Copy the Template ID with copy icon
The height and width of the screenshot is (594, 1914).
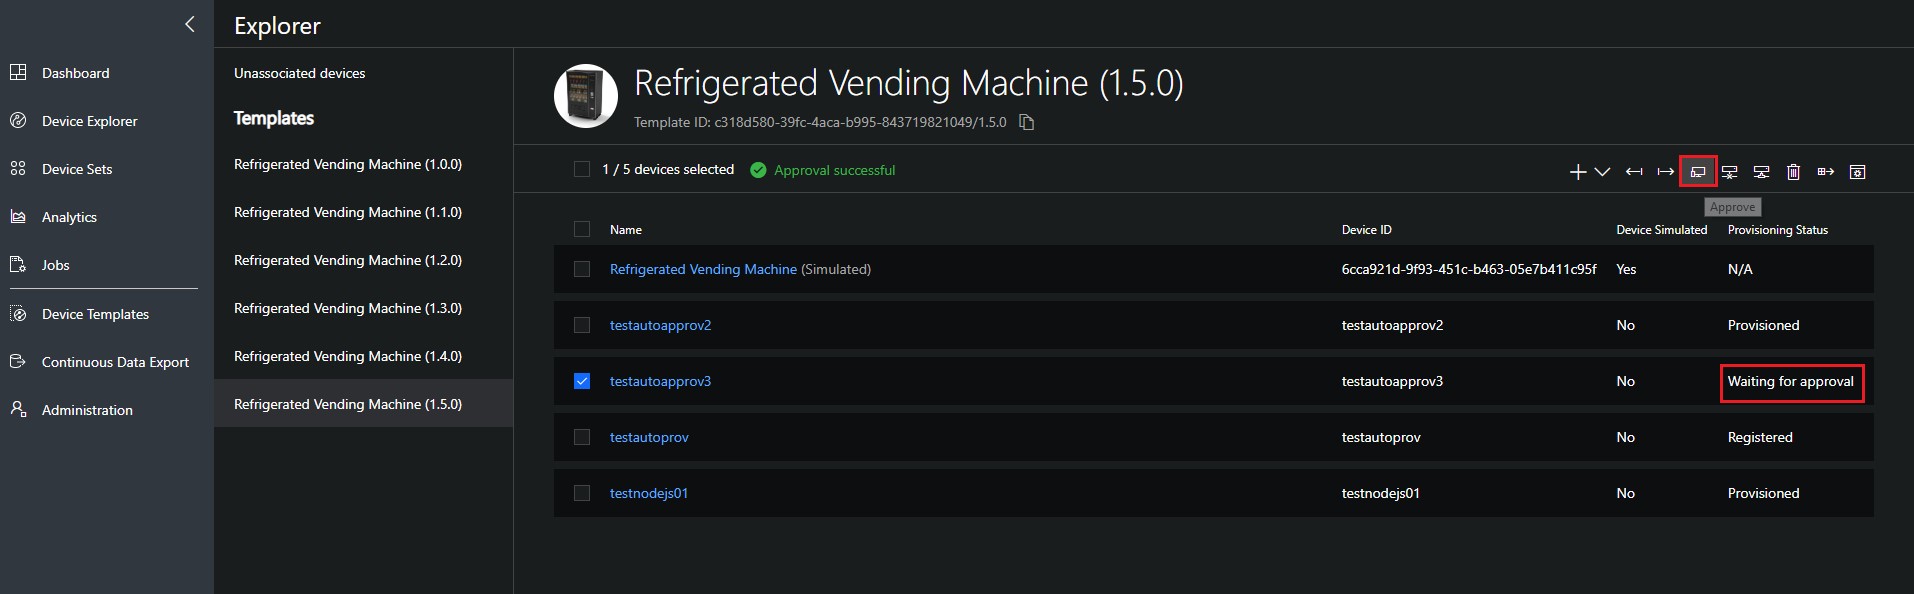coord(1026,122)
